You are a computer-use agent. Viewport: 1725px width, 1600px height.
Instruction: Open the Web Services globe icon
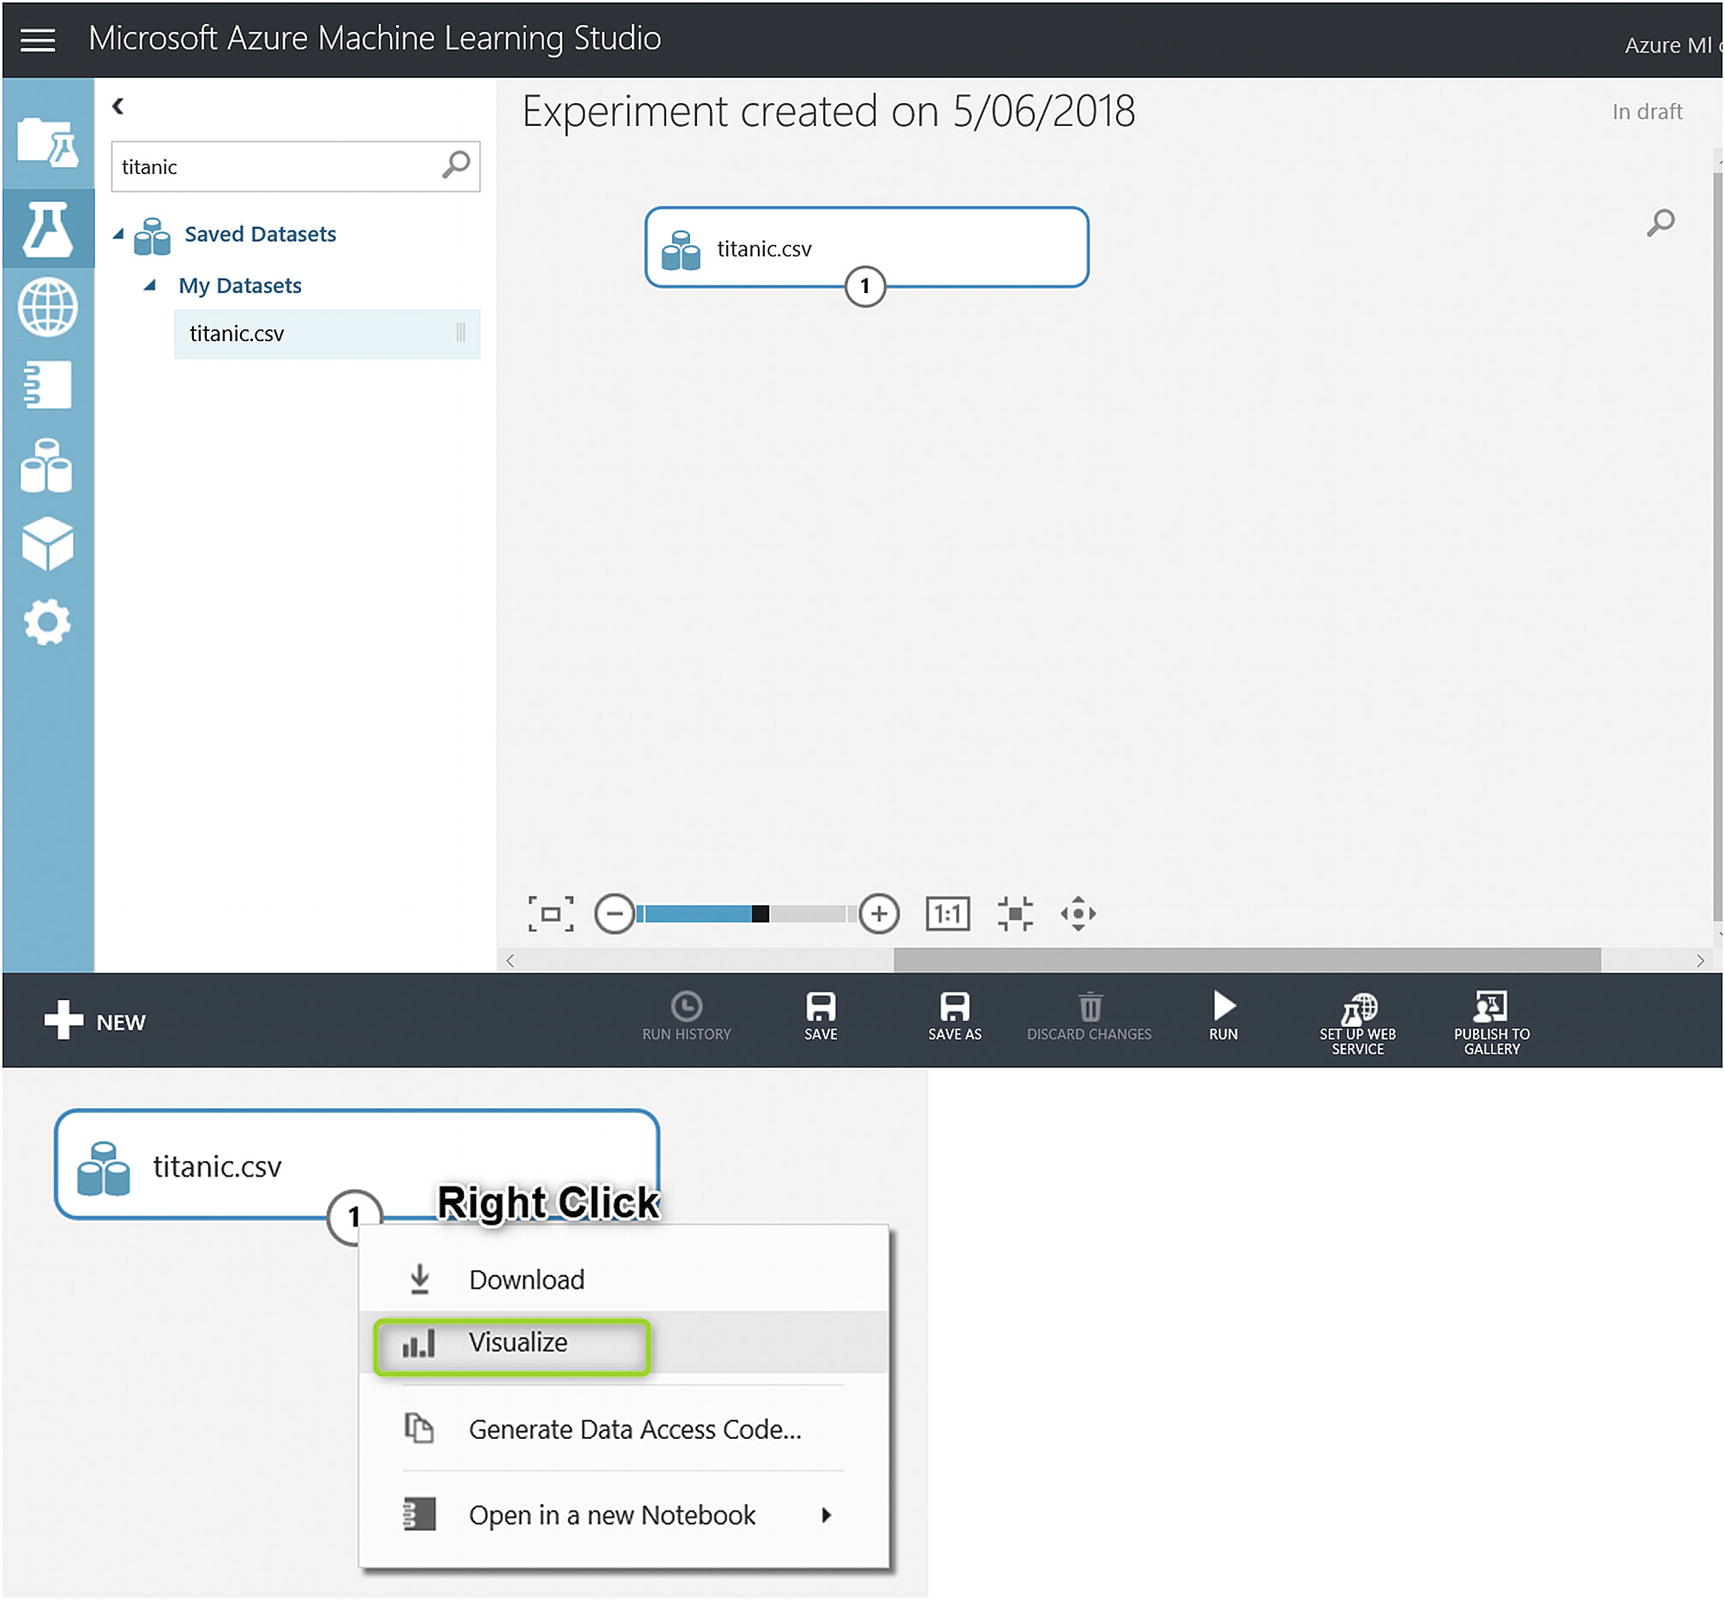(x=47, y=307)
